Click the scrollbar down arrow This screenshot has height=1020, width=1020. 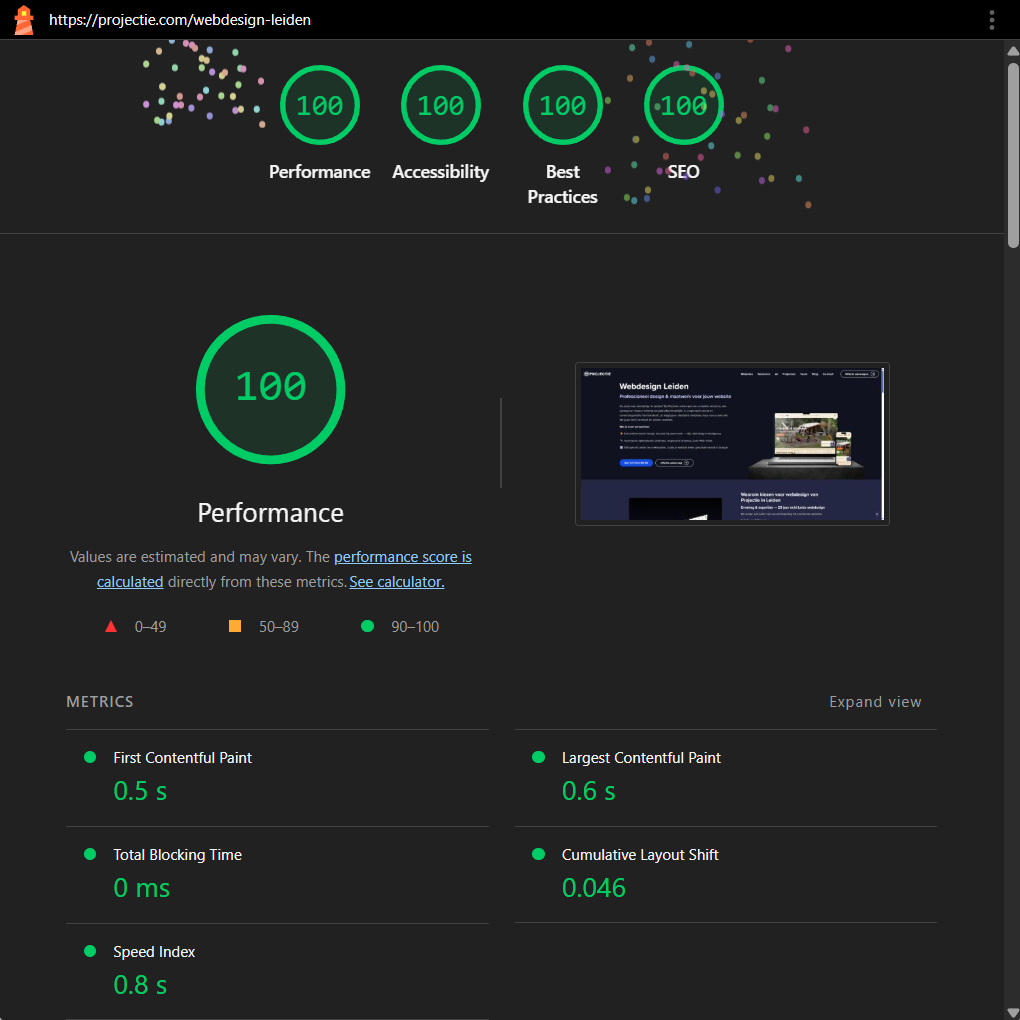point(1012,1011)
